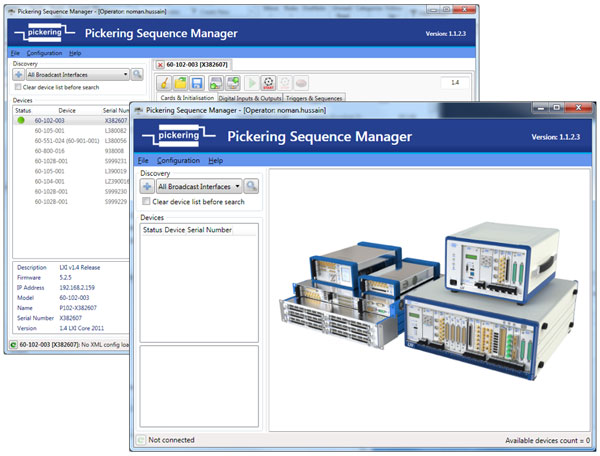Click the Name value P102-X382607

click(x=78, y=308)
